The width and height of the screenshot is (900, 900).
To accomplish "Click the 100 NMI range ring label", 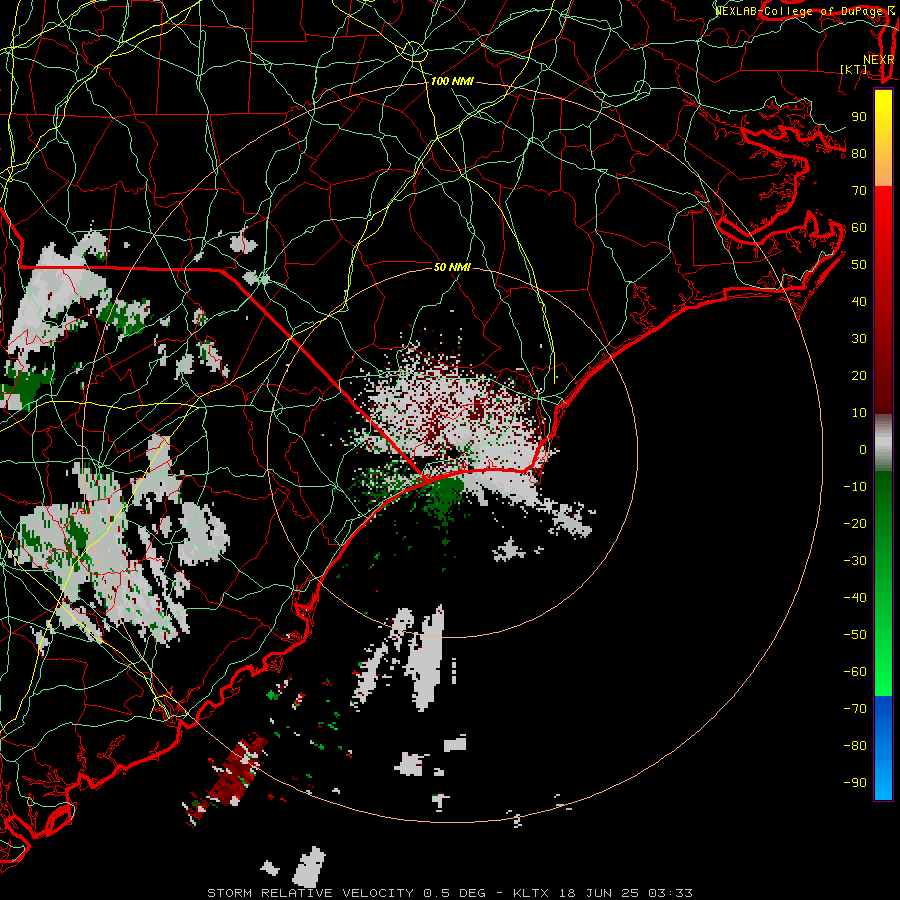I will point(452,82).
